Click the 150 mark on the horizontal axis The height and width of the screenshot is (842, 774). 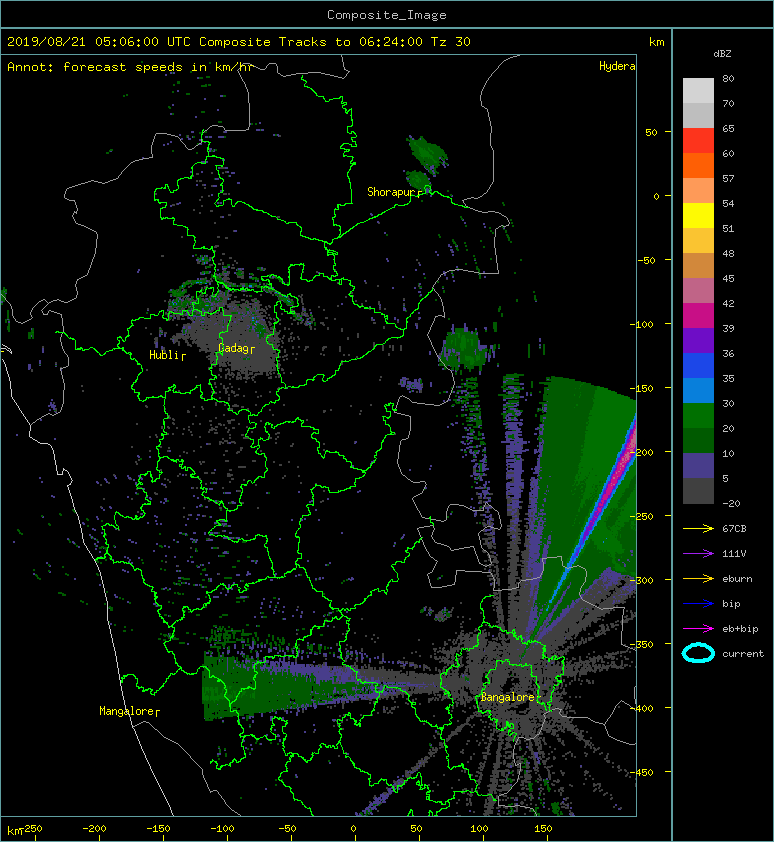pyautogui.click(x=543, y=829)
